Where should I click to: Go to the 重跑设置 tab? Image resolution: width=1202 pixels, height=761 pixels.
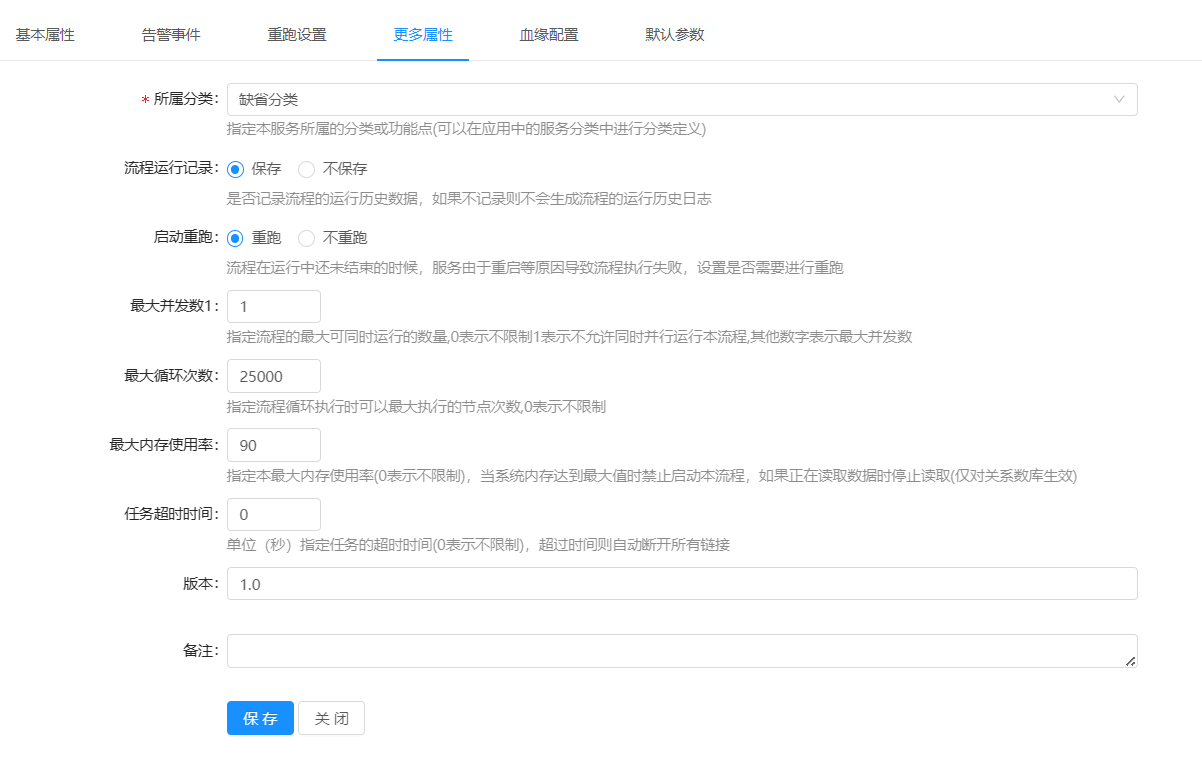[297, 35]
